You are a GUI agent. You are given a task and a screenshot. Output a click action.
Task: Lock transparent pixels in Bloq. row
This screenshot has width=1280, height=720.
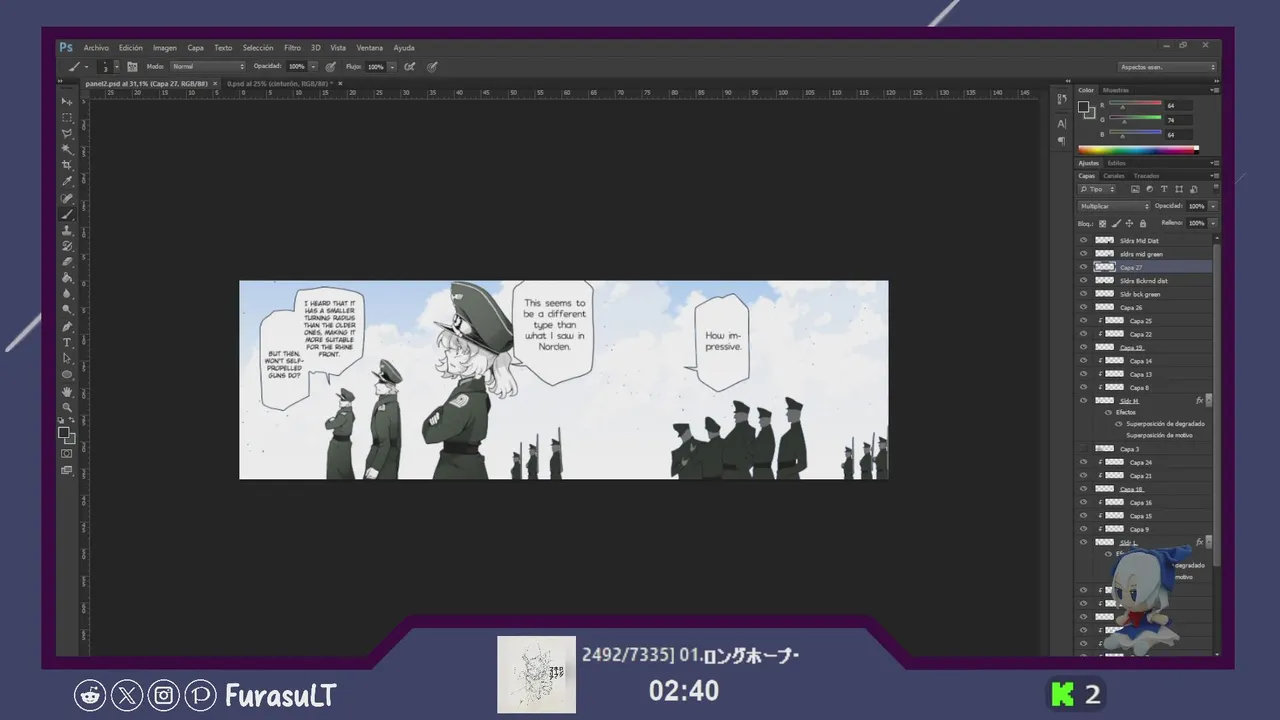pyautogui.click(x=1103, y=223)
